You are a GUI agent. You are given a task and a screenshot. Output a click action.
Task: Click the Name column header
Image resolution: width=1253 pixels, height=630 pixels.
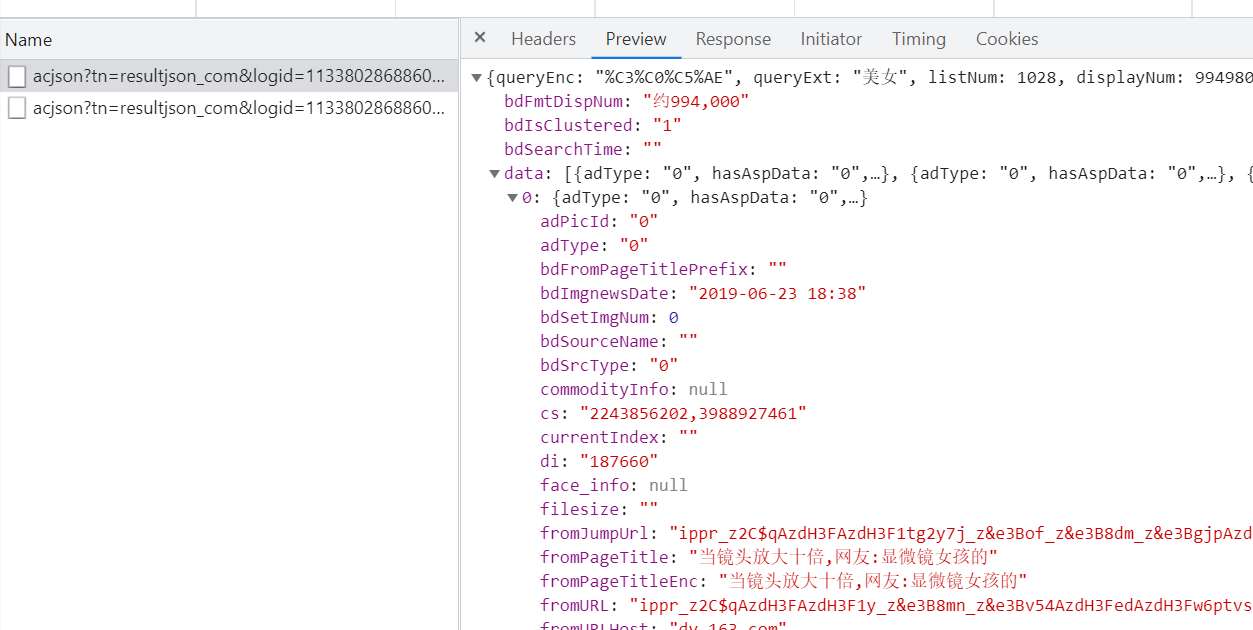coord(29,40)
